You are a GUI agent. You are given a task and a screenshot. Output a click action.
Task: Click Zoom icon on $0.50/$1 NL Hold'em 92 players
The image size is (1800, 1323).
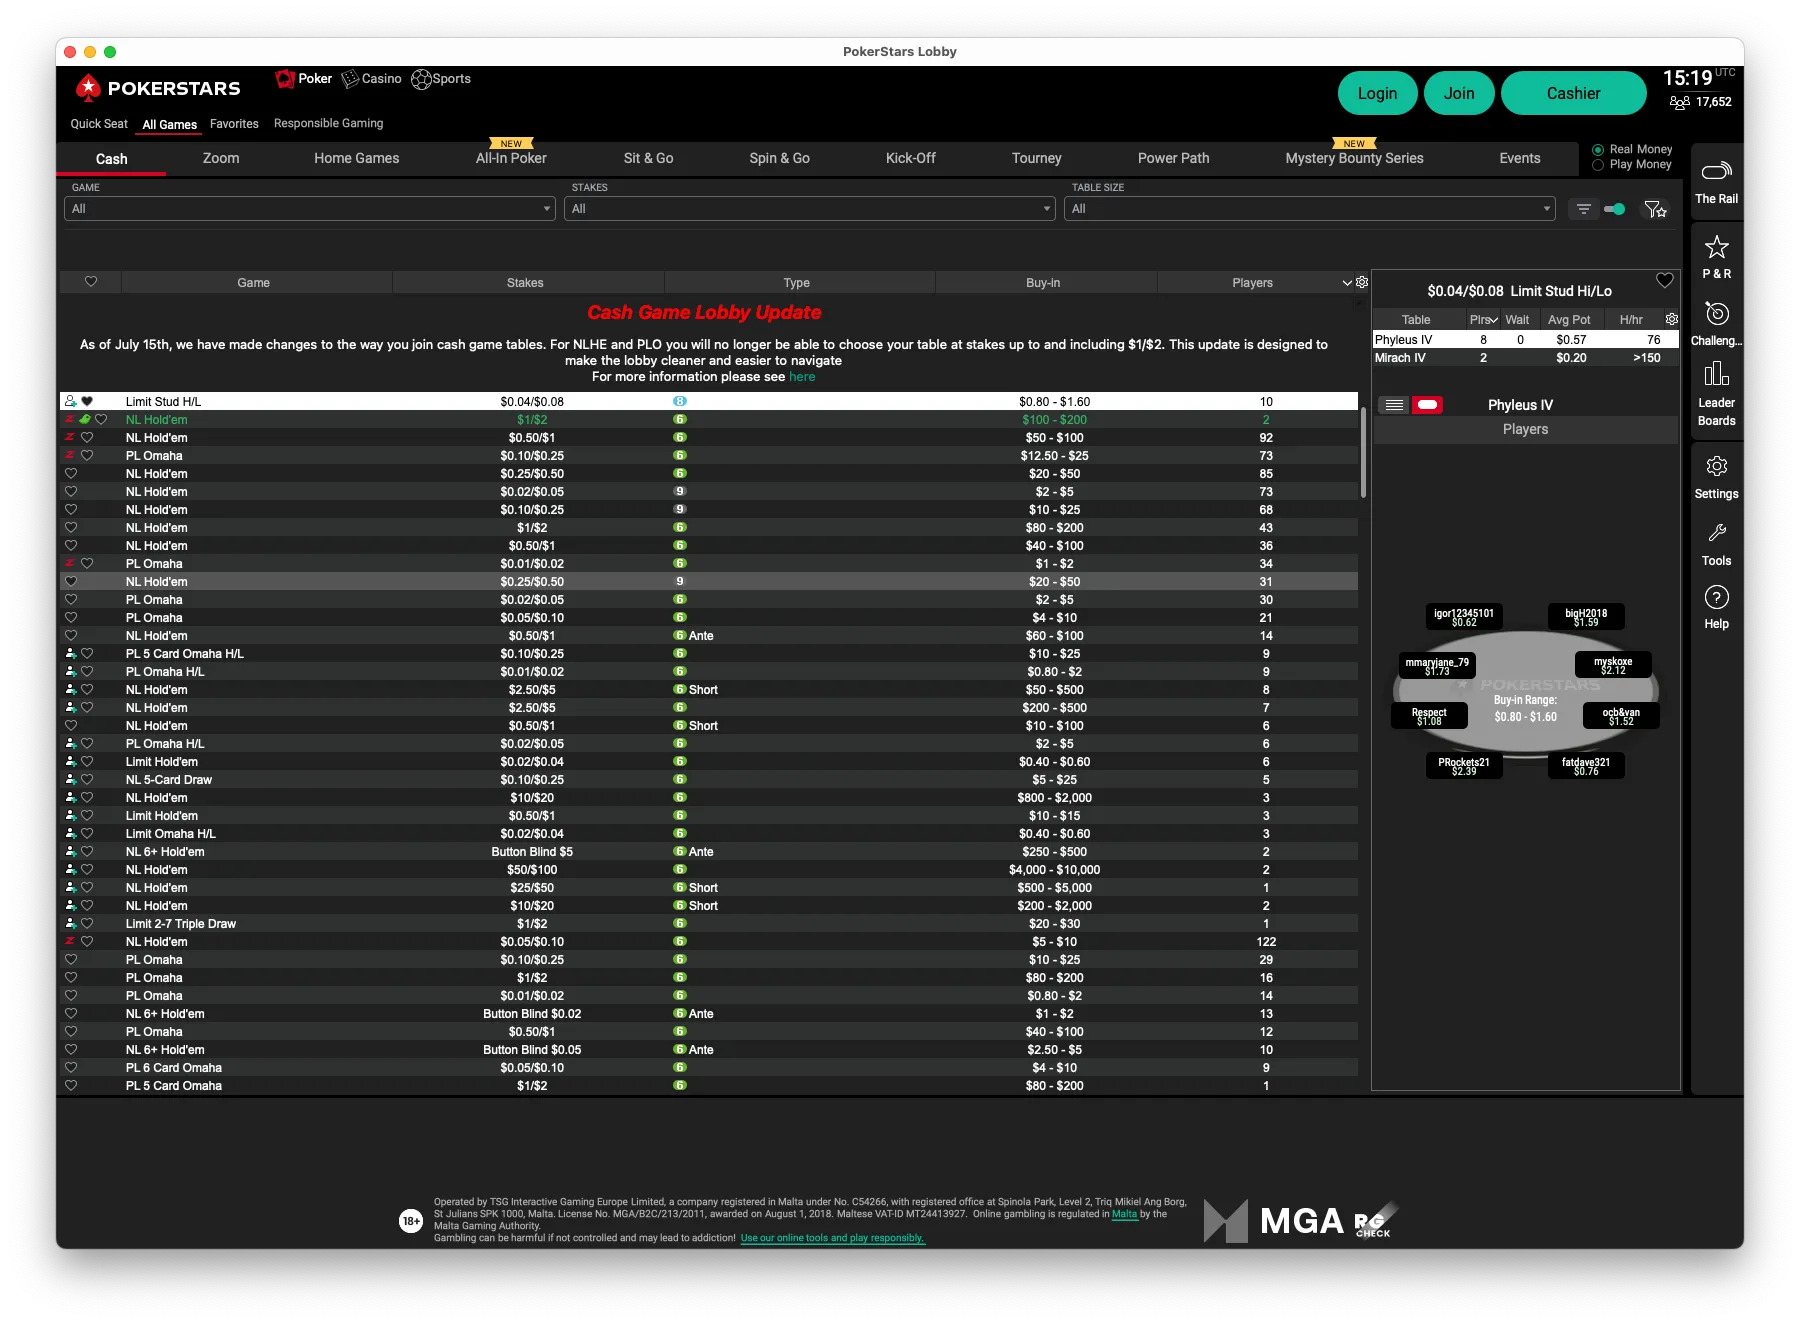coord(69,438)
